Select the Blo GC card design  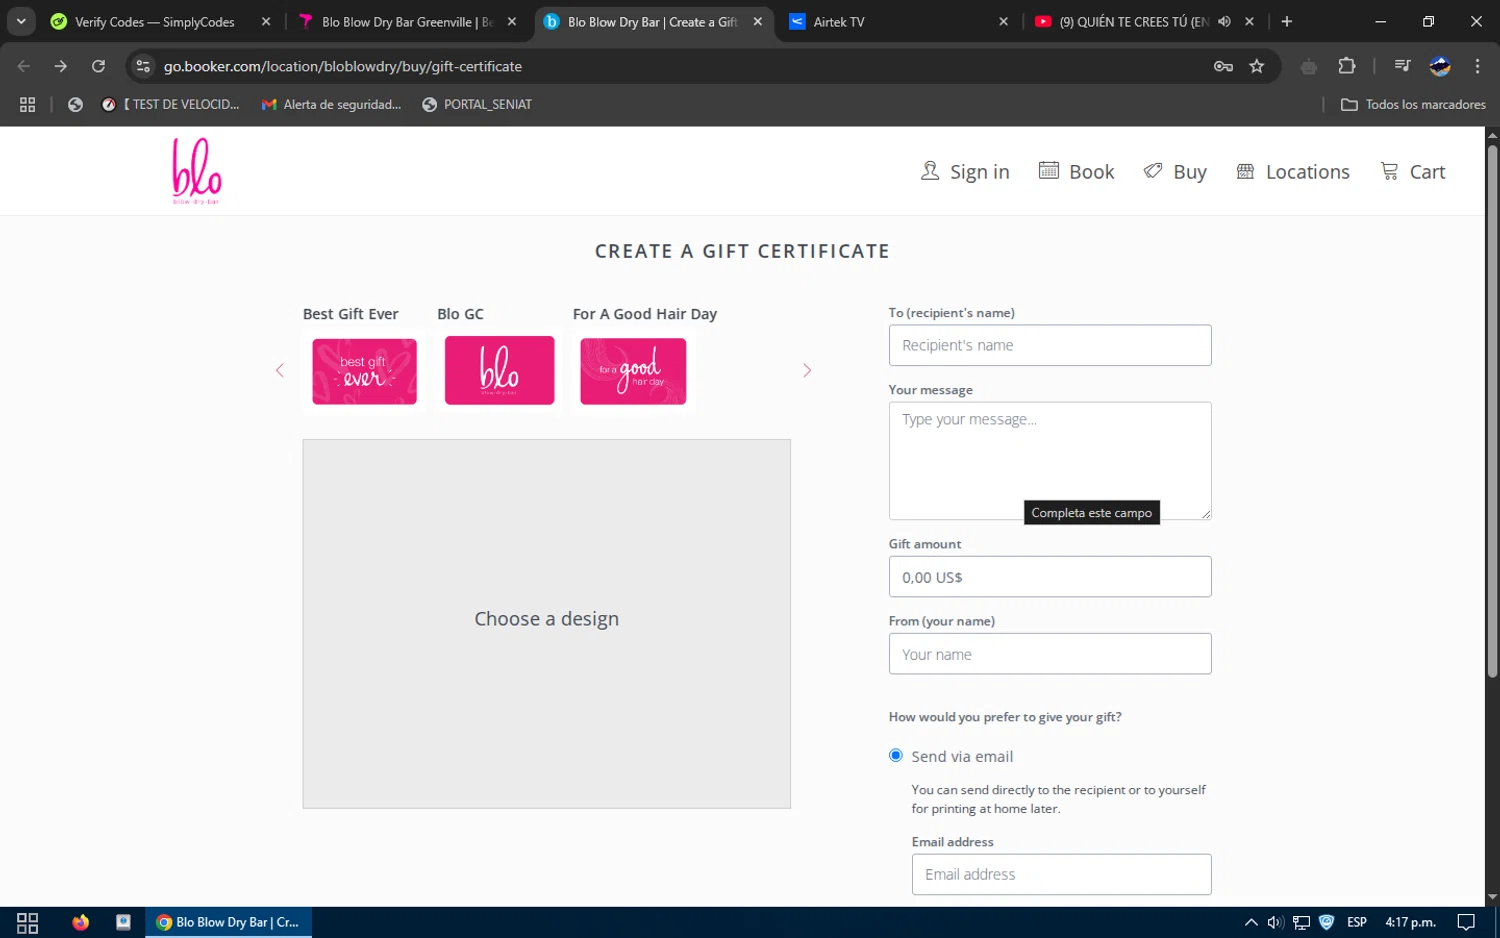point(499,371)
